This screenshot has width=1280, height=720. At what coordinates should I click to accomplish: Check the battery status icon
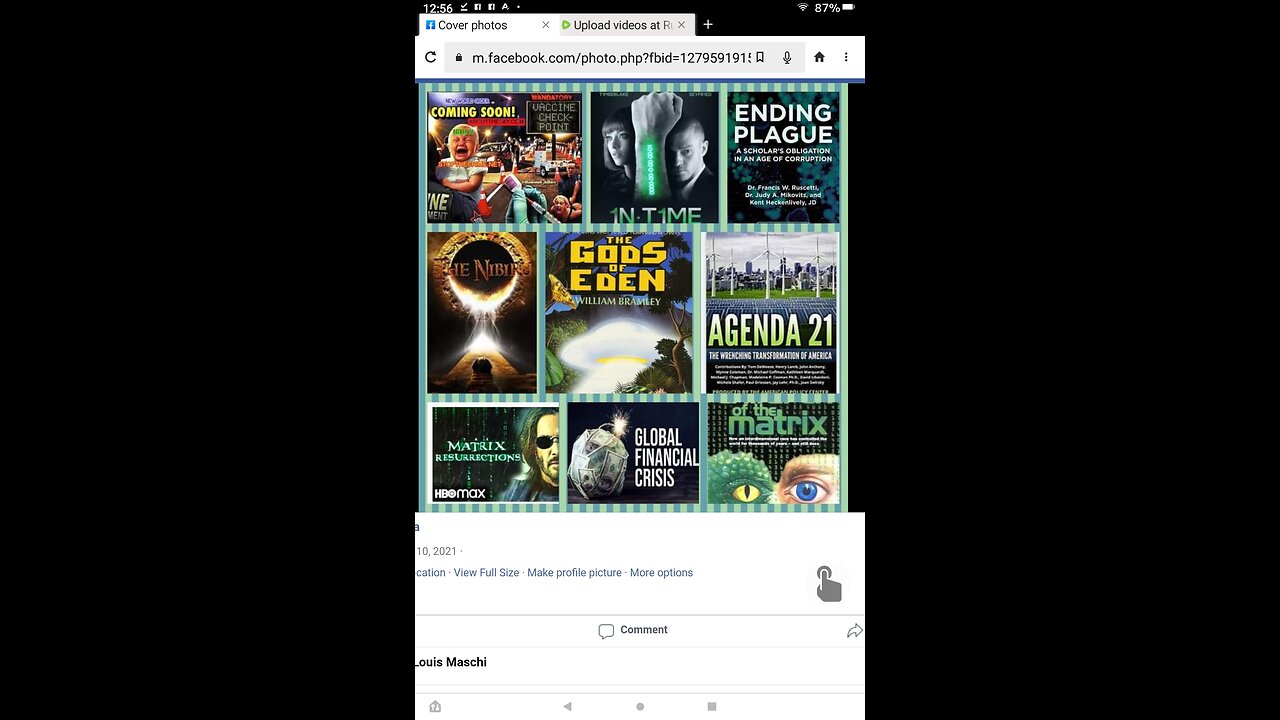click(849, 8)
